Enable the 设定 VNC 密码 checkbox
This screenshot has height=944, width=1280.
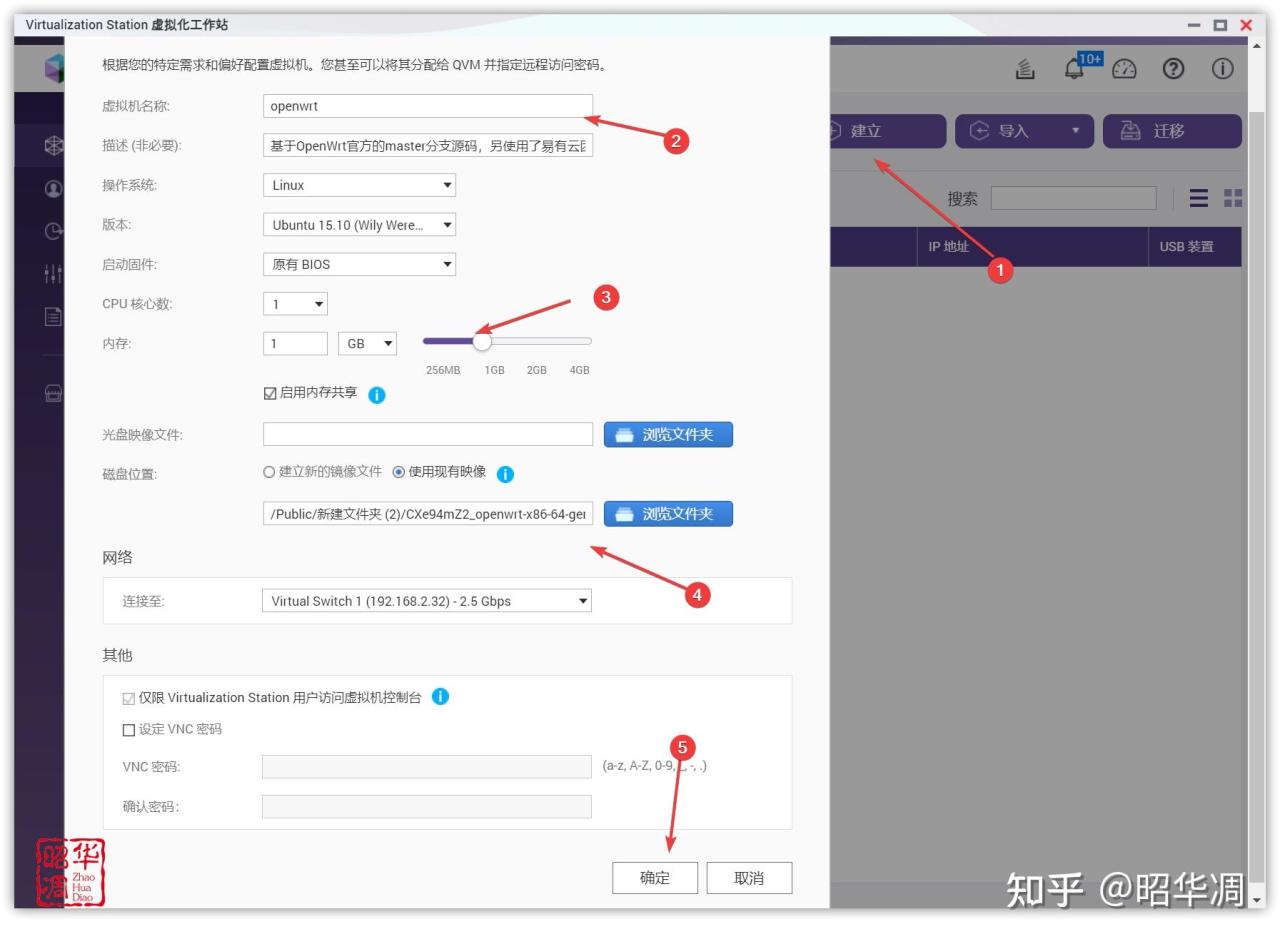(x=128, y=730)
